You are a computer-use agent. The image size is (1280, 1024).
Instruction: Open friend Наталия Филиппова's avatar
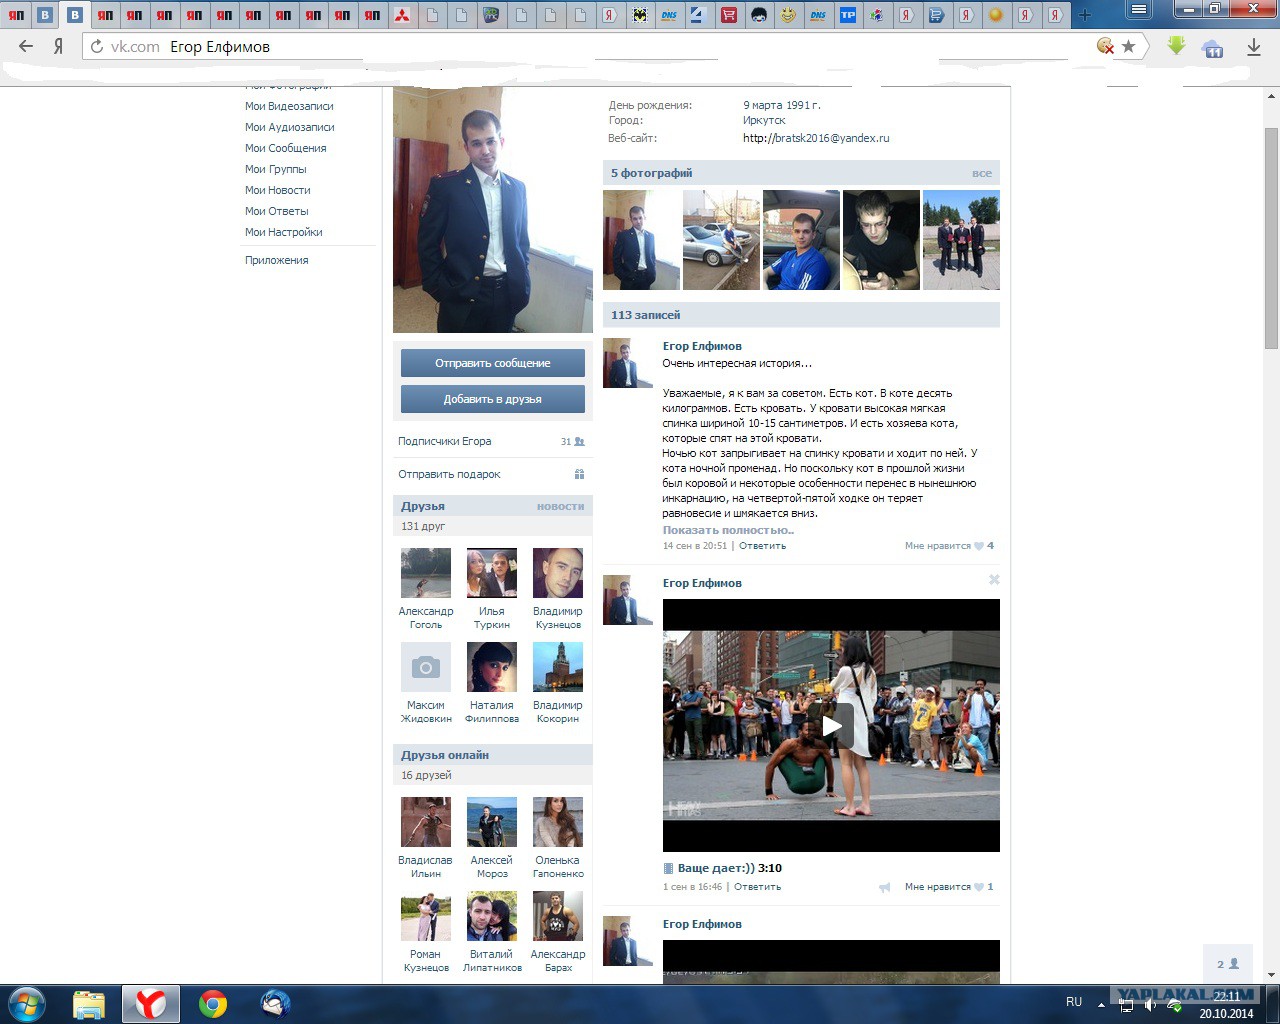[492, 667]
